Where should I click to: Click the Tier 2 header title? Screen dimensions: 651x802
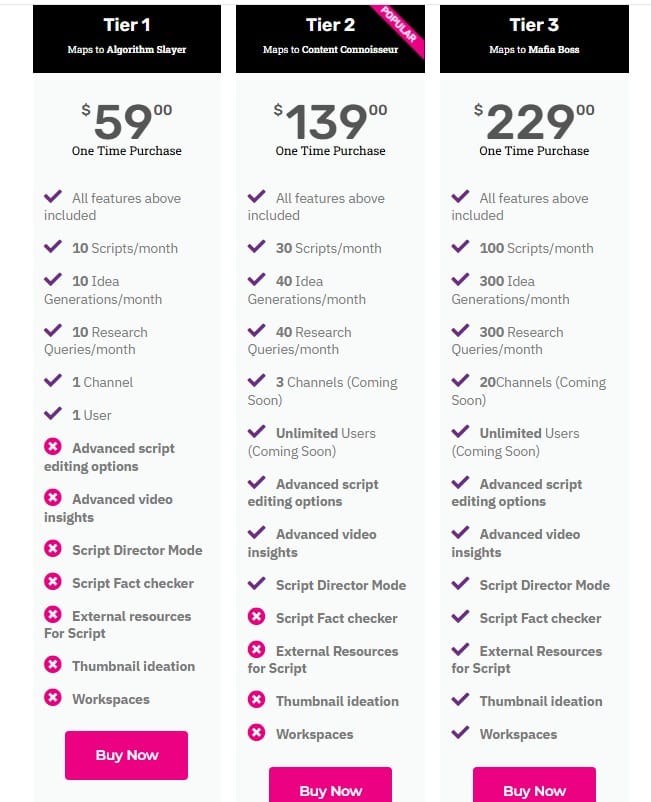point(330,24)
